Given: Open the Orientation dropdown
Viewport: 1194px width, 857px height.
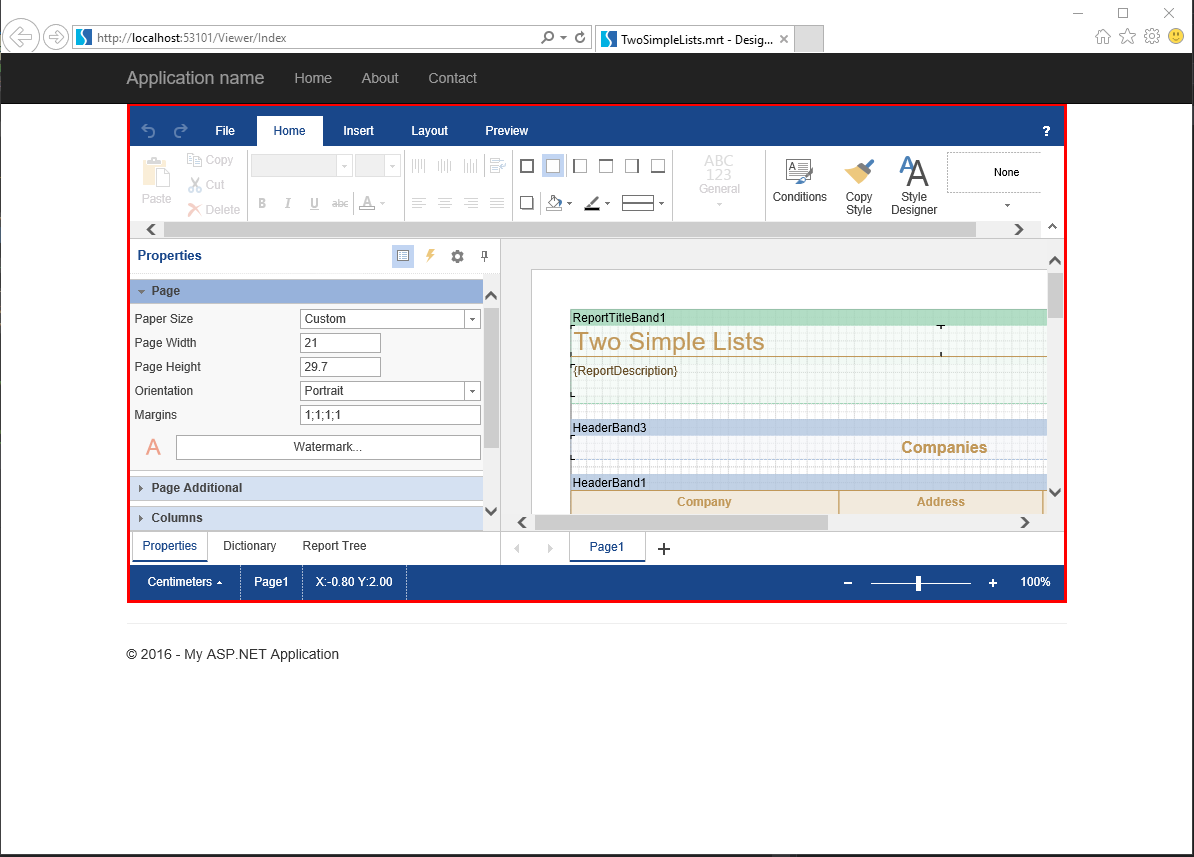Looking at the screenshot, I should click(x=472, y=391).
